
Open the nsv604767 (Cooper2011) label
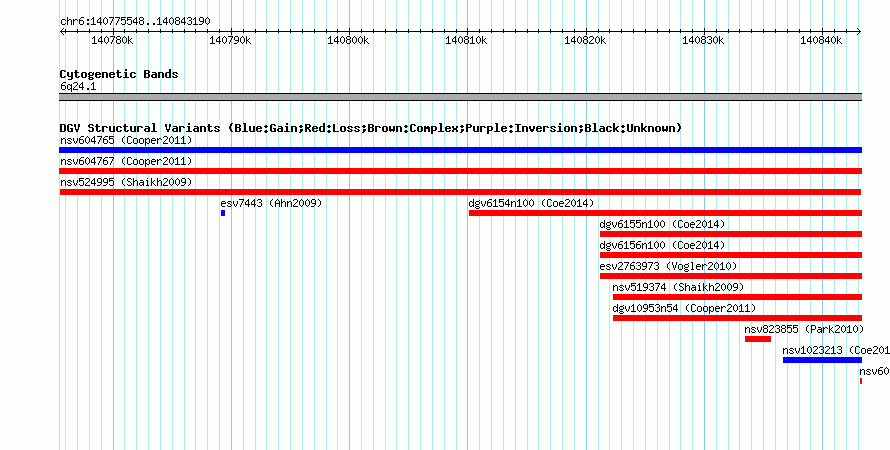126,161
